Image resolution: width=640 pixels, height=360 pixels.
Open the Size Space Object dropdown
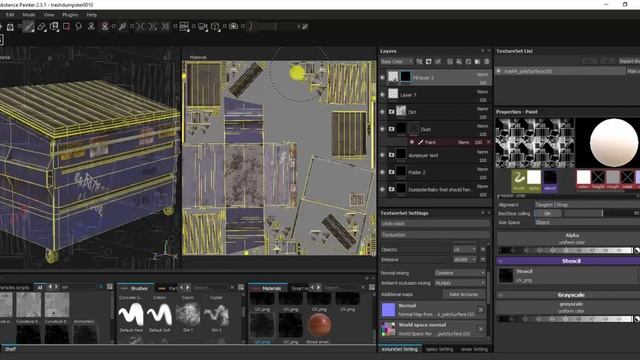(587, 222)
